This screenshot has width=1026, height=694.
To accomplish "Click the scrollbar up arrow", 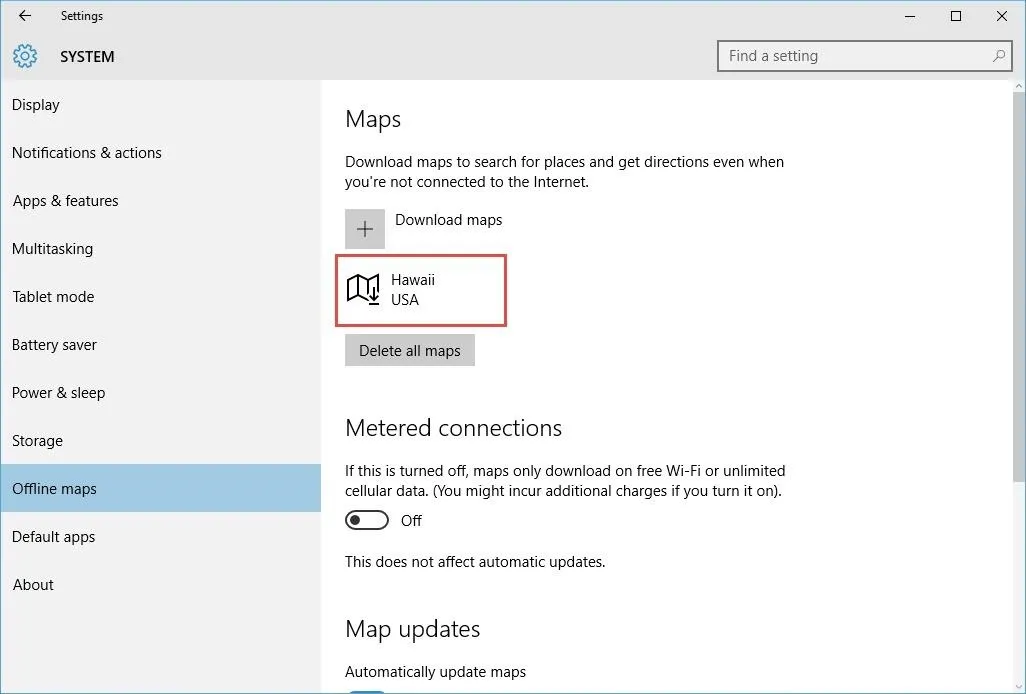I will [x=1019, y=86].
